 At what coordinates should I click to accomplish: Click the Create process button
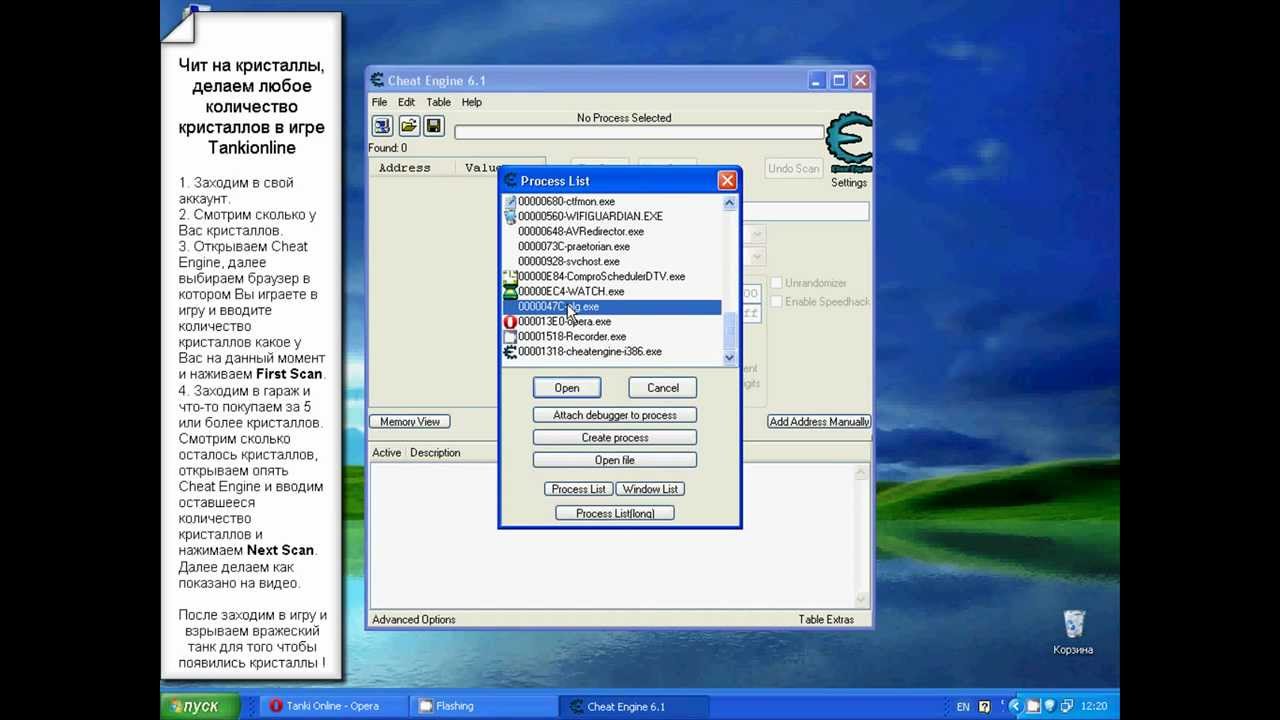pos(615,438)
